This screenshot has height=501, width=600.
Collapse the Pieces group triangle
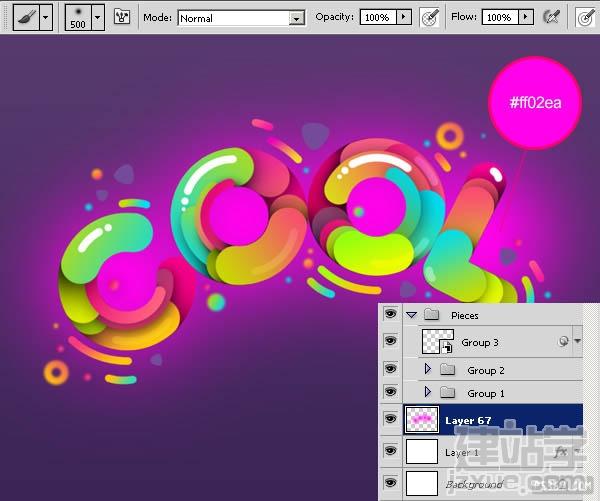click(x=412, y=315)
